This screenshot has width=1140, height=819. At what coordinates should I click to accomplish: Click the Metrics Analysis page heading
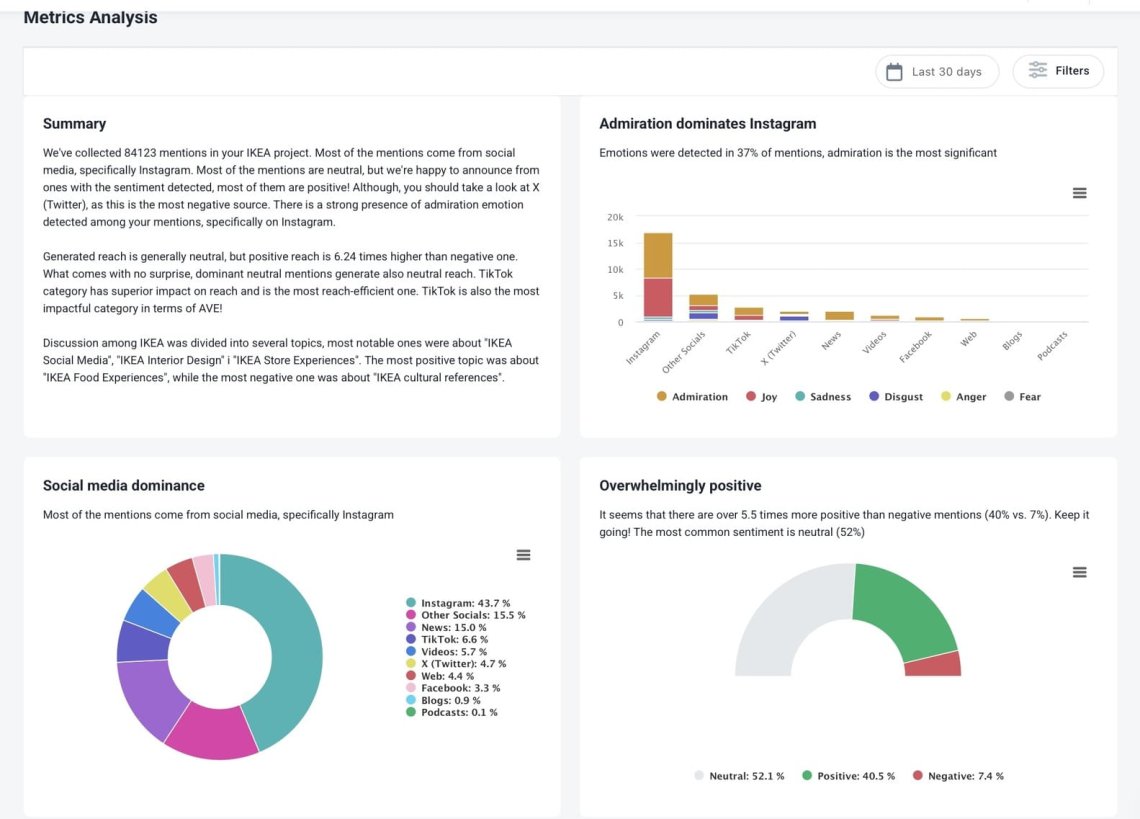[x=90, y=17]
